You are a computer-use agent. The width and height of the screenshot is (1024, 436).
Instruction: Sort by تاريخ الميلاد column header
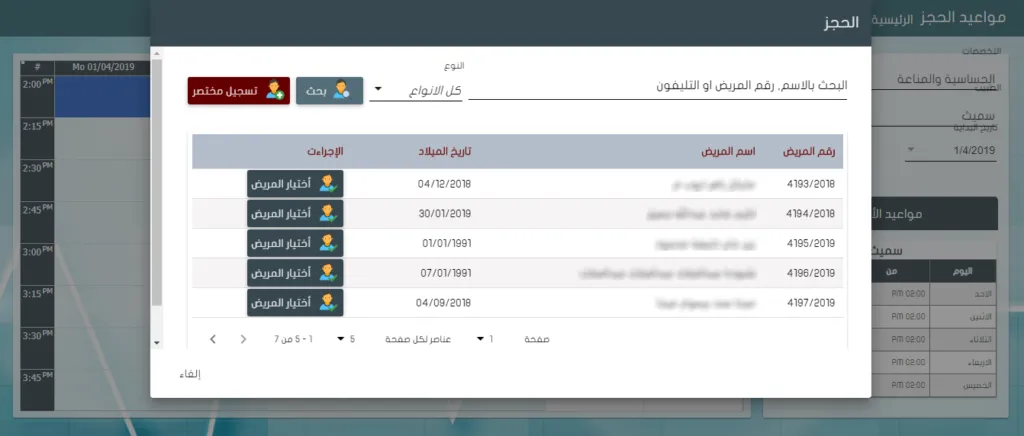[445, 152]
